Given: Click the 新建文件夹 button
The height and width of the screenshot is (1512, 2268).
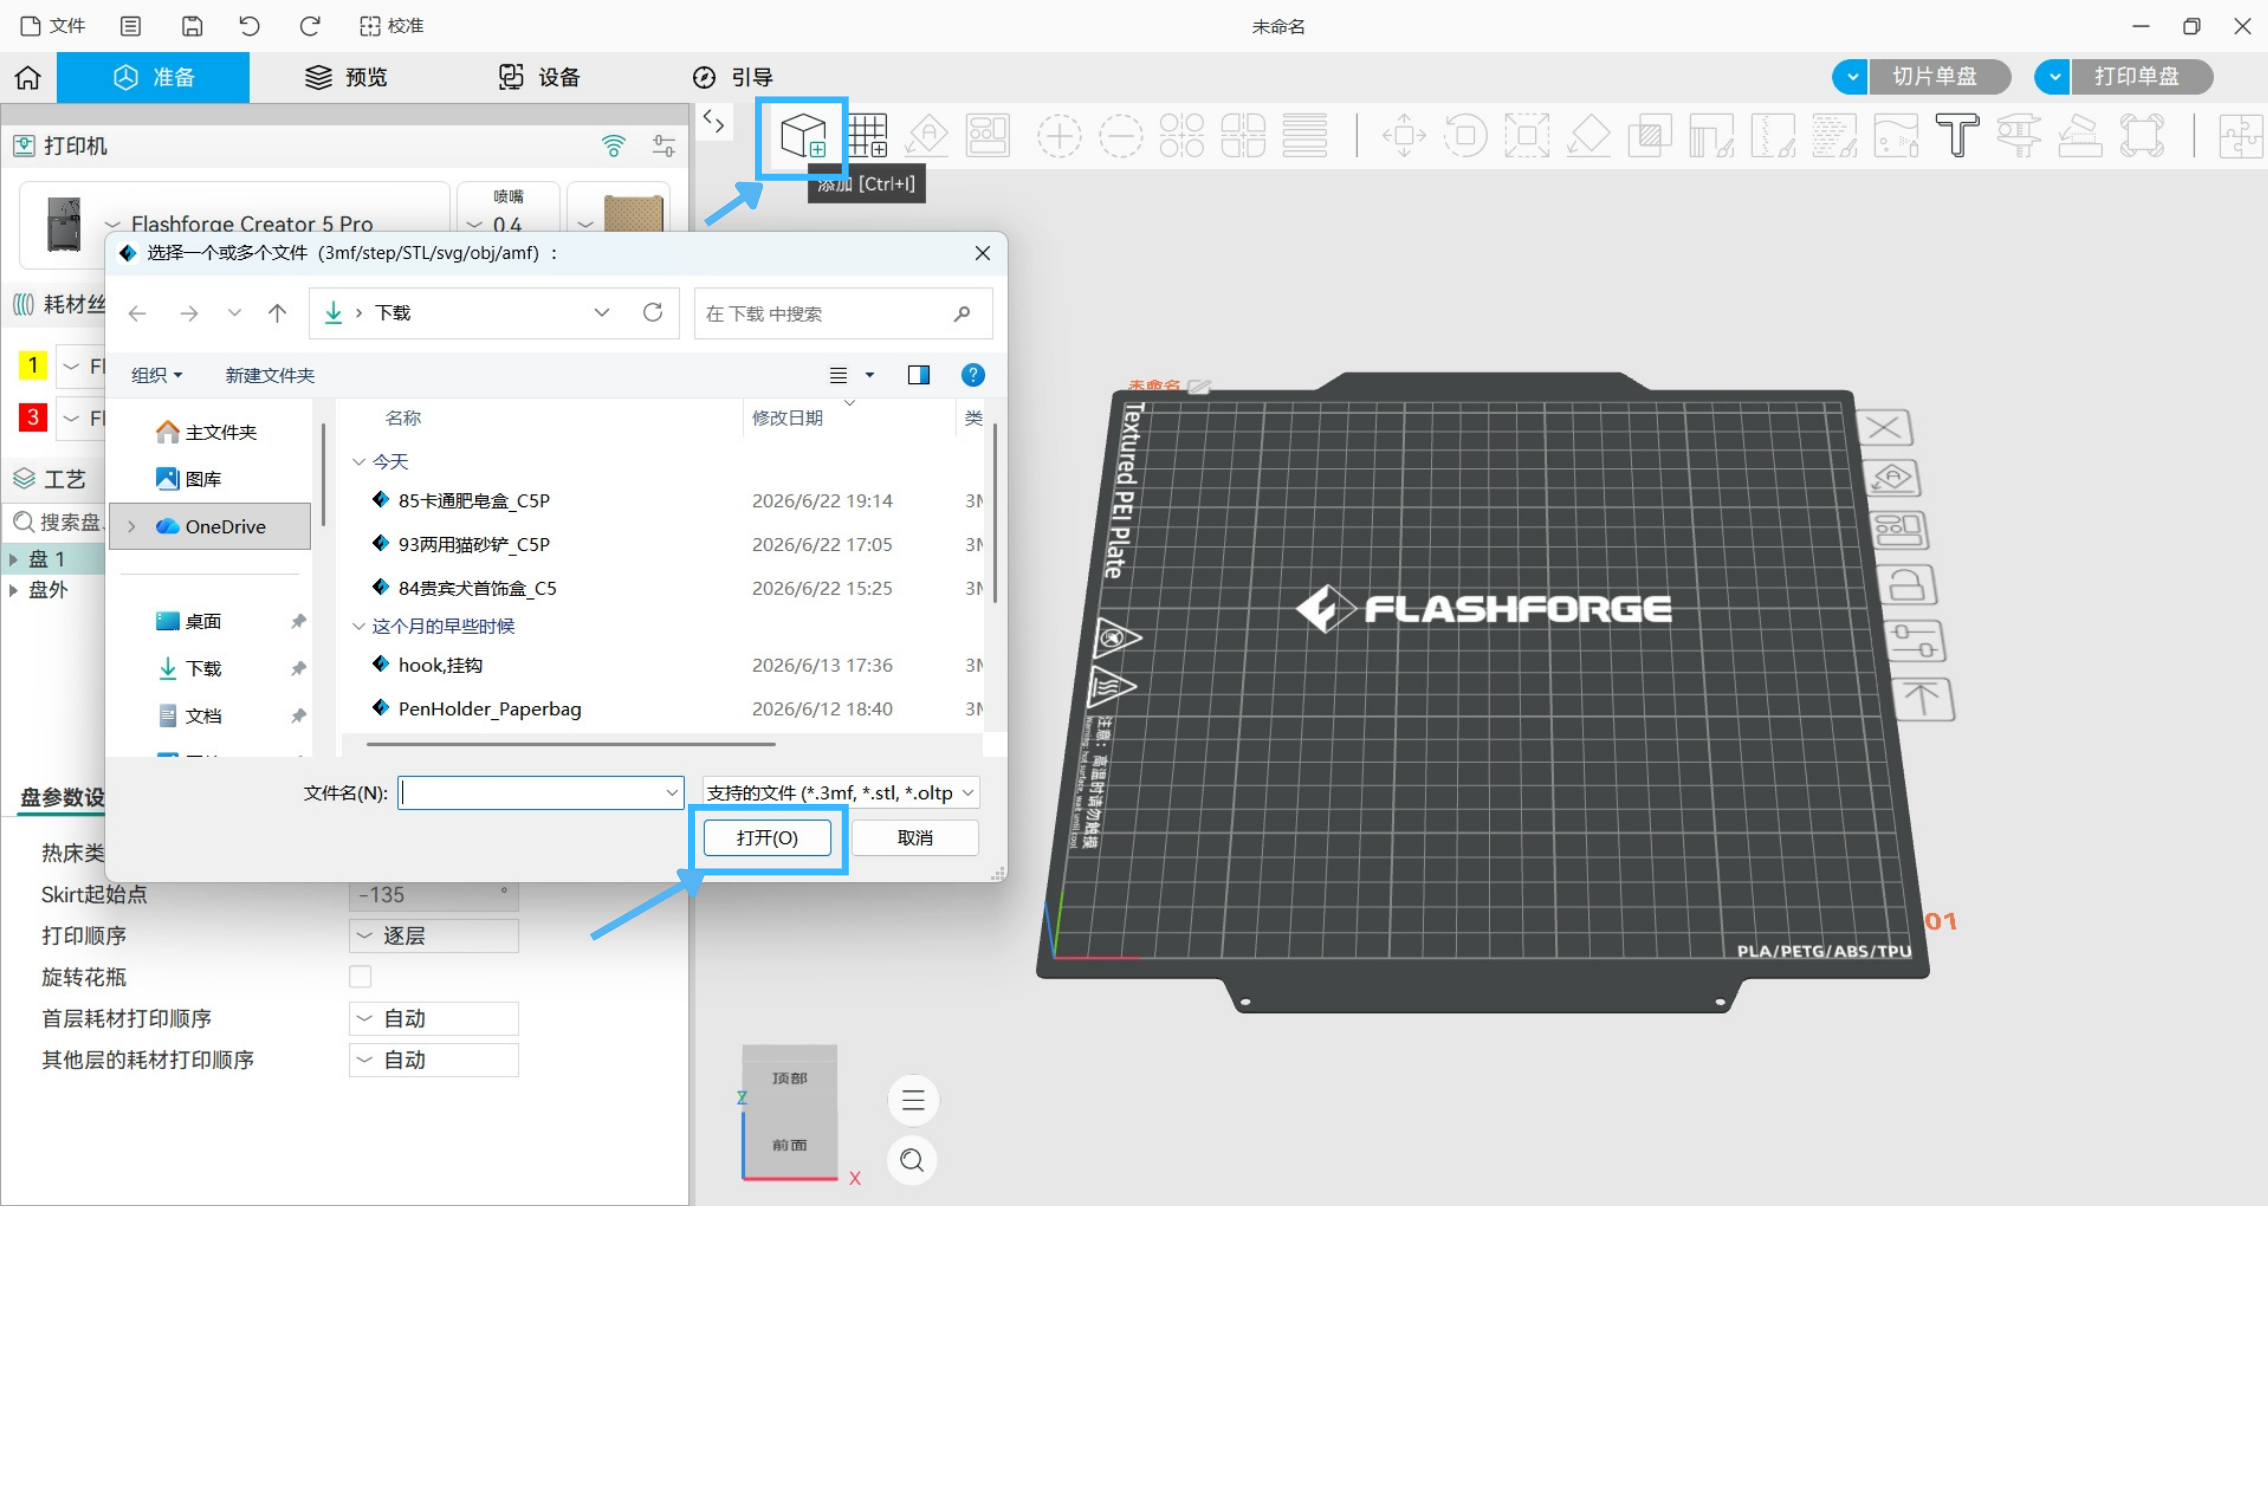Looking at the screenshot, I should [270, 375].
